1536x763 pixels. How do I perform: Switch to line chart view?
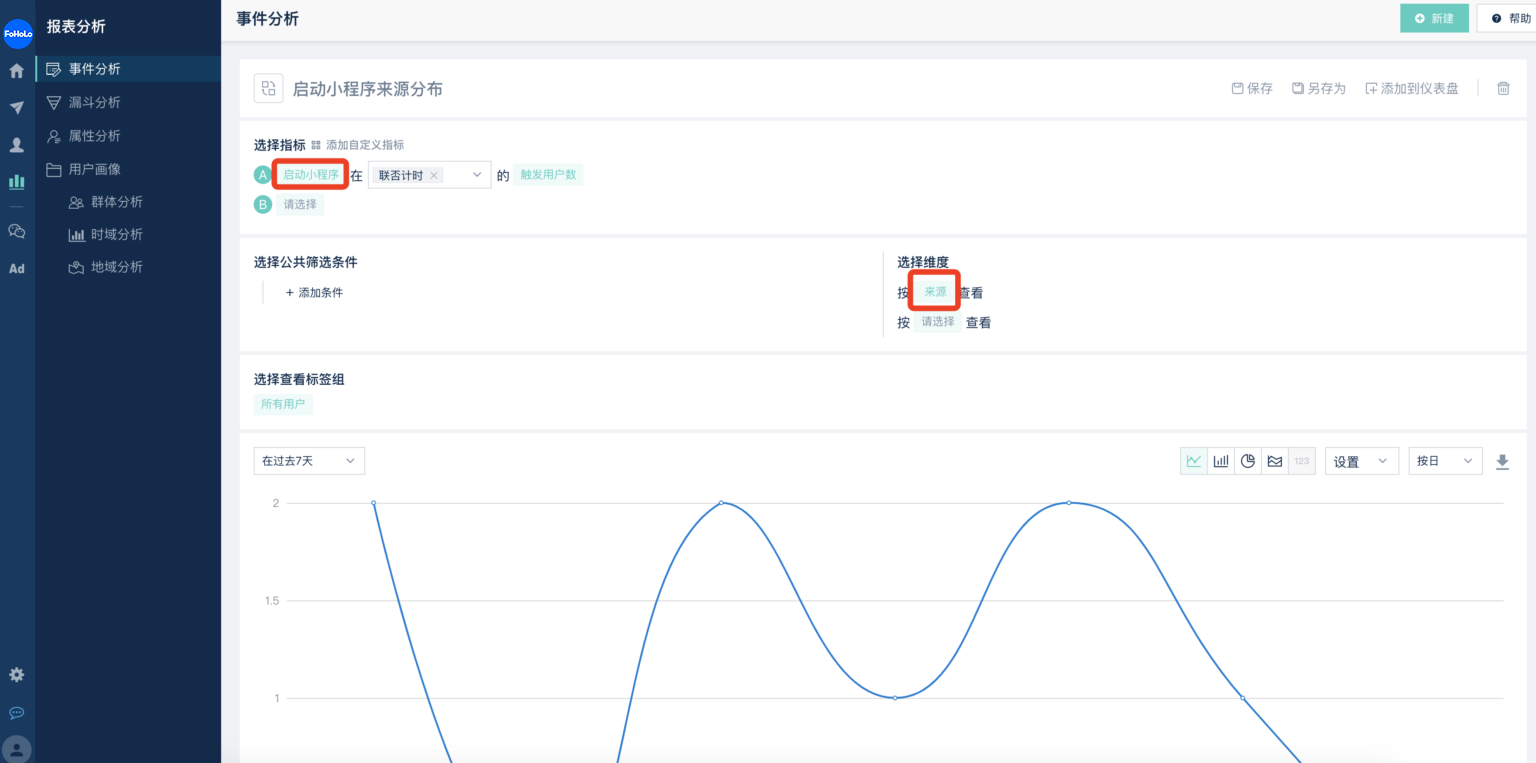point(1194,461)
